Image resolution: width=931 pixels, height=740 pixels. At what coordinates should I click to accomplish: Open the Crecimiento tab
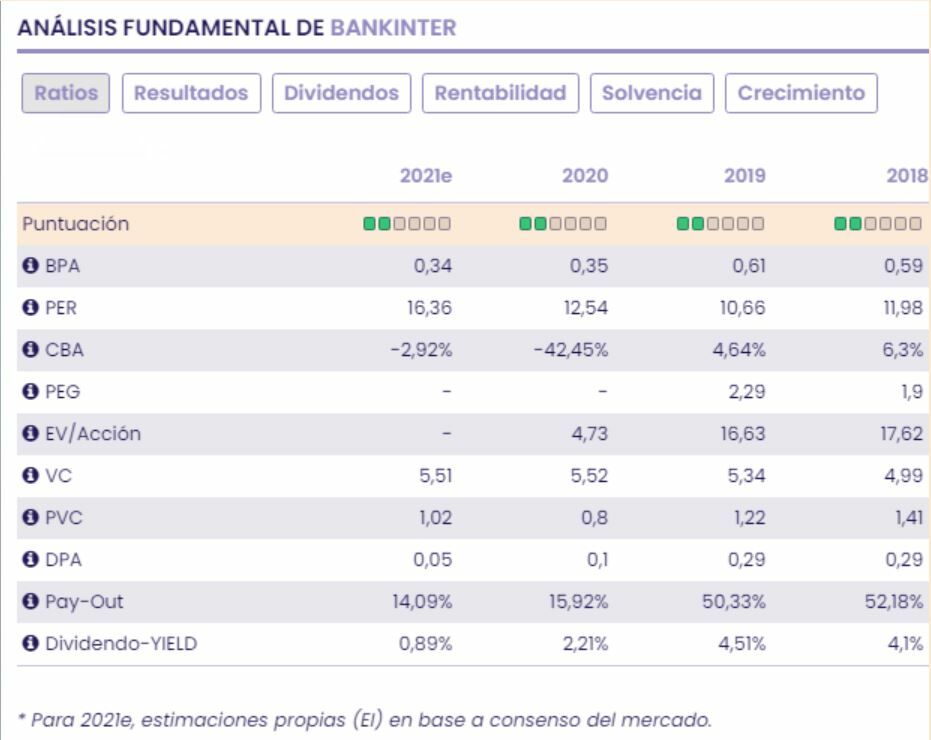pos(801,93)
